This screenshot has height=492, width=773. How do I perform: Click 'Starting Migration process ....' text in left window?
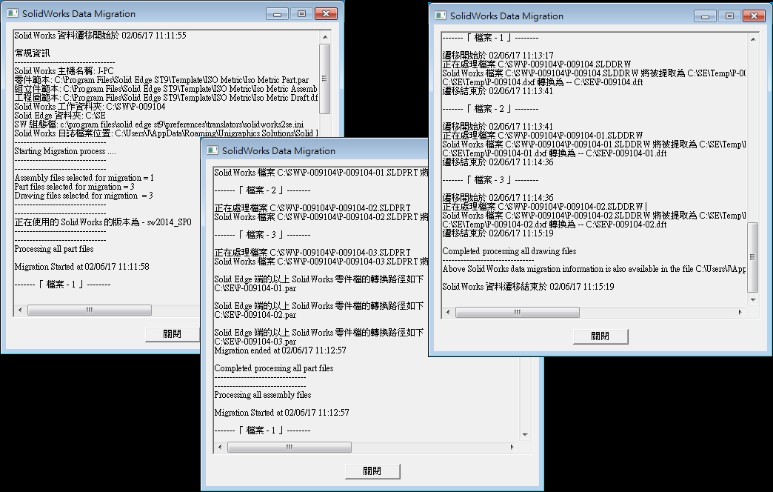(x=65, y=151)
